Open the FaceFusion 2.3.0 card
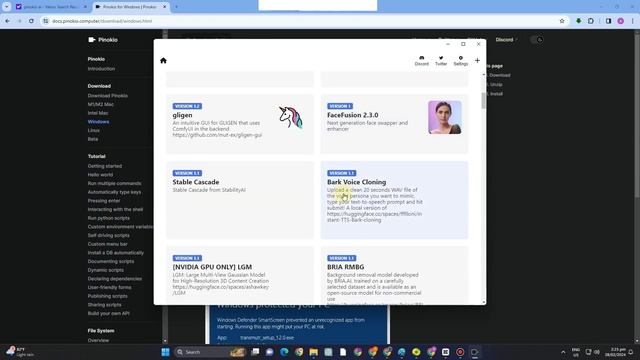The image size is (640, 360). pos(394,124)
